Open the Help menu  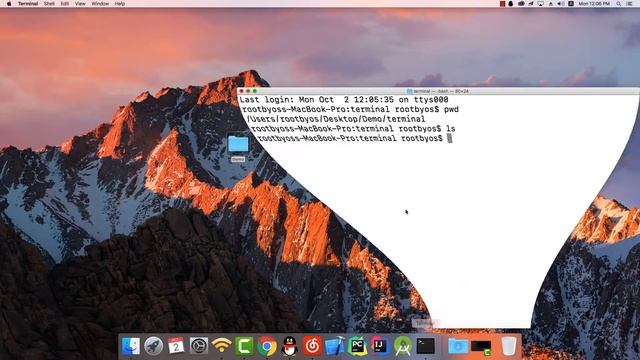120,4
